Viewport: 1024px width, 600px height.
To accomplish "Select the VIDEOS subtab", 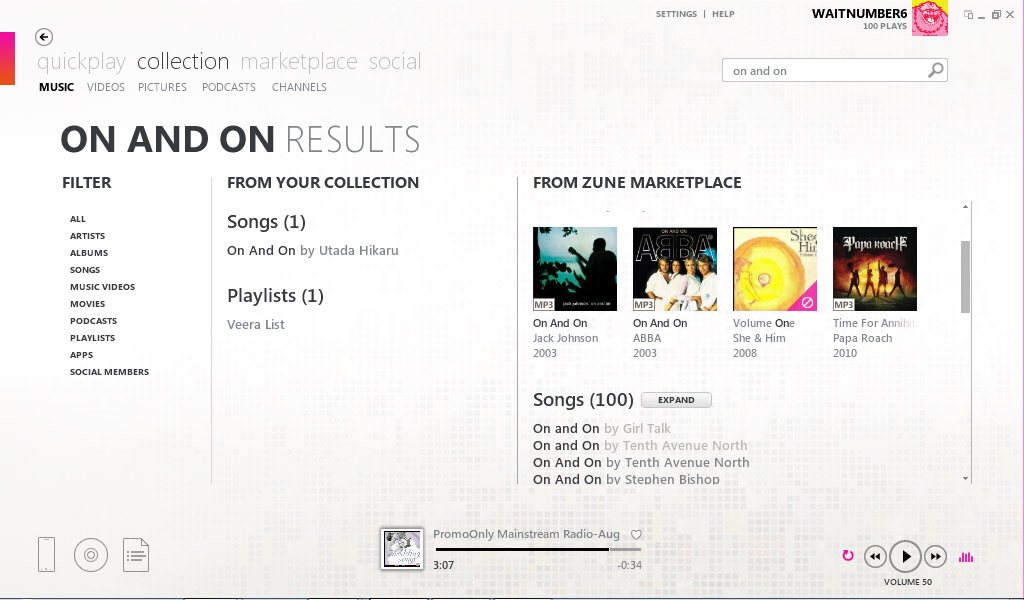I will tap(106, 87).
